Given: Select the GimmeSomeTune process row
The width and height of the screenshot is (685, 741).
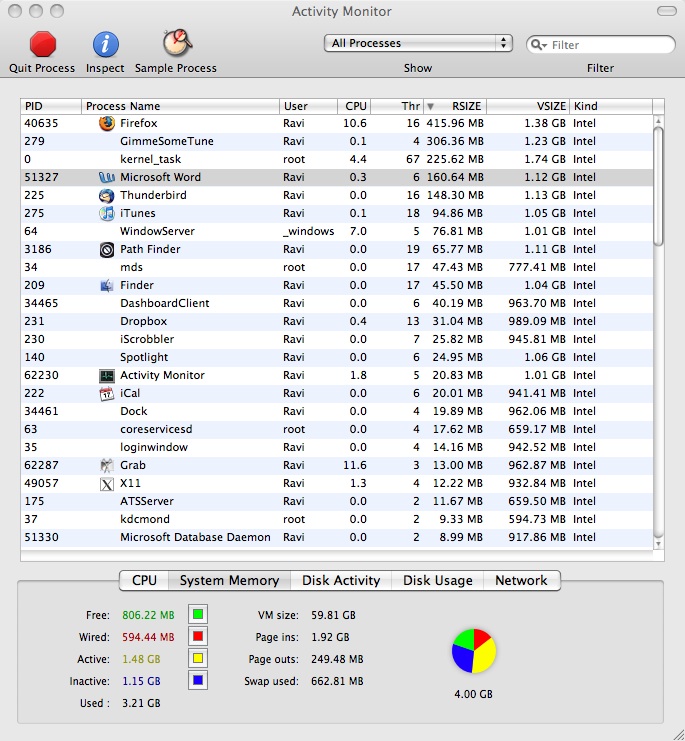Looking at the screenshot, I should click(337, 141).
